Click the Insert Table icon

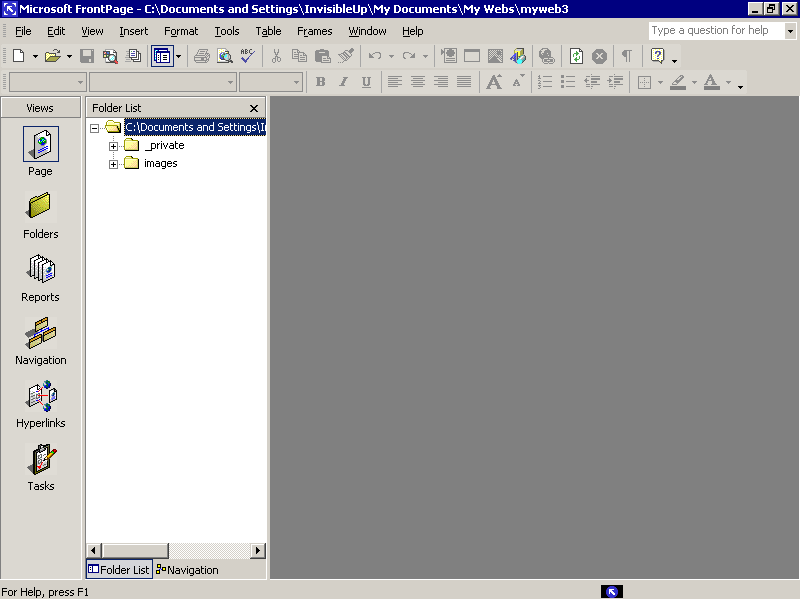click(x=472, y=56)
